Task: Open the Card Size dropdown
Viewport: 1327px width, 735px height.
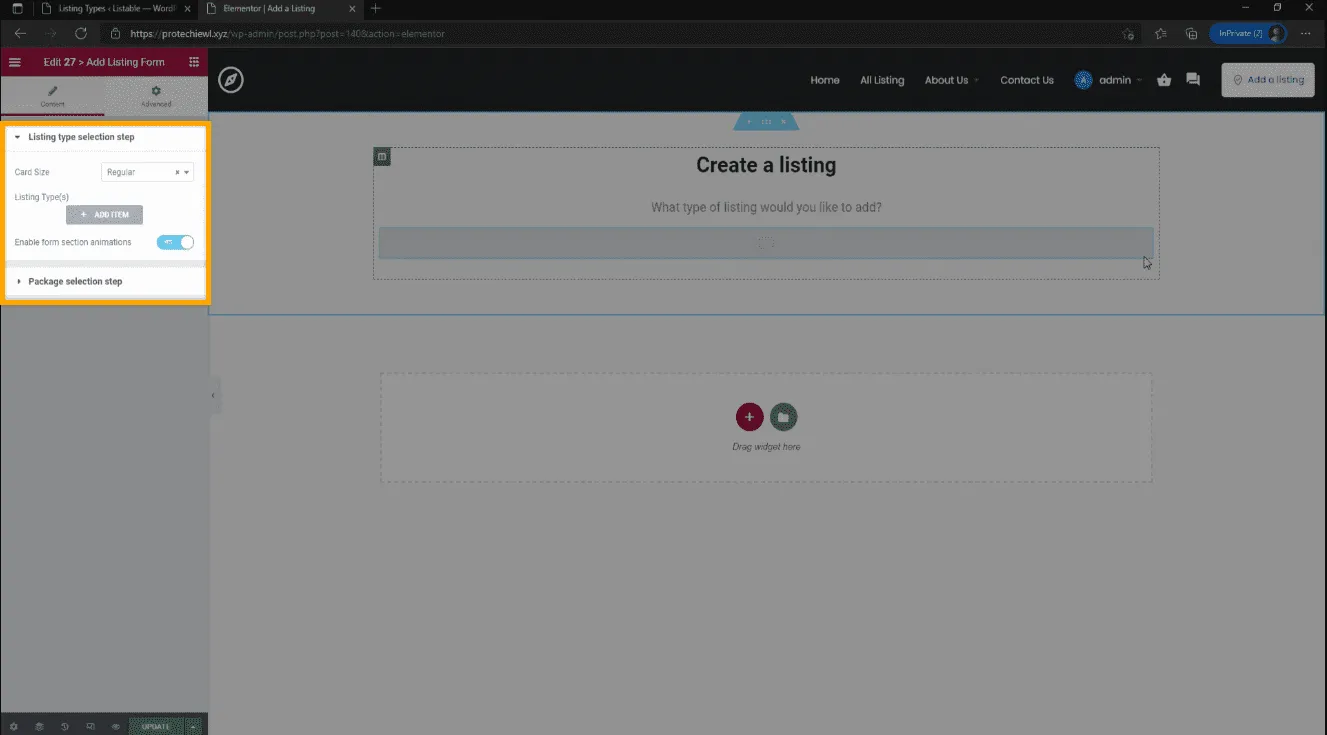Action: pos(147,172)
